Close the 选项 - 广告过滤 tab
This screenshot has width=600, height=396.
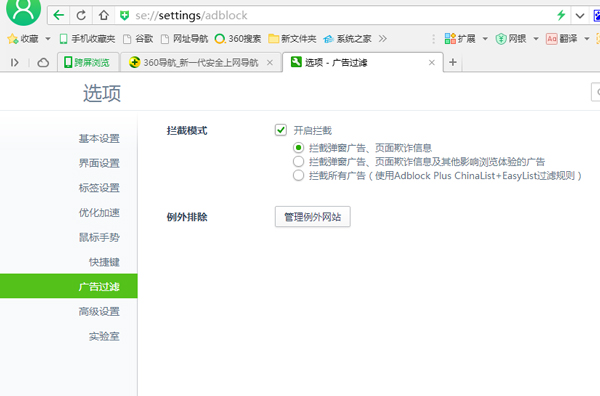coord(432,62)
